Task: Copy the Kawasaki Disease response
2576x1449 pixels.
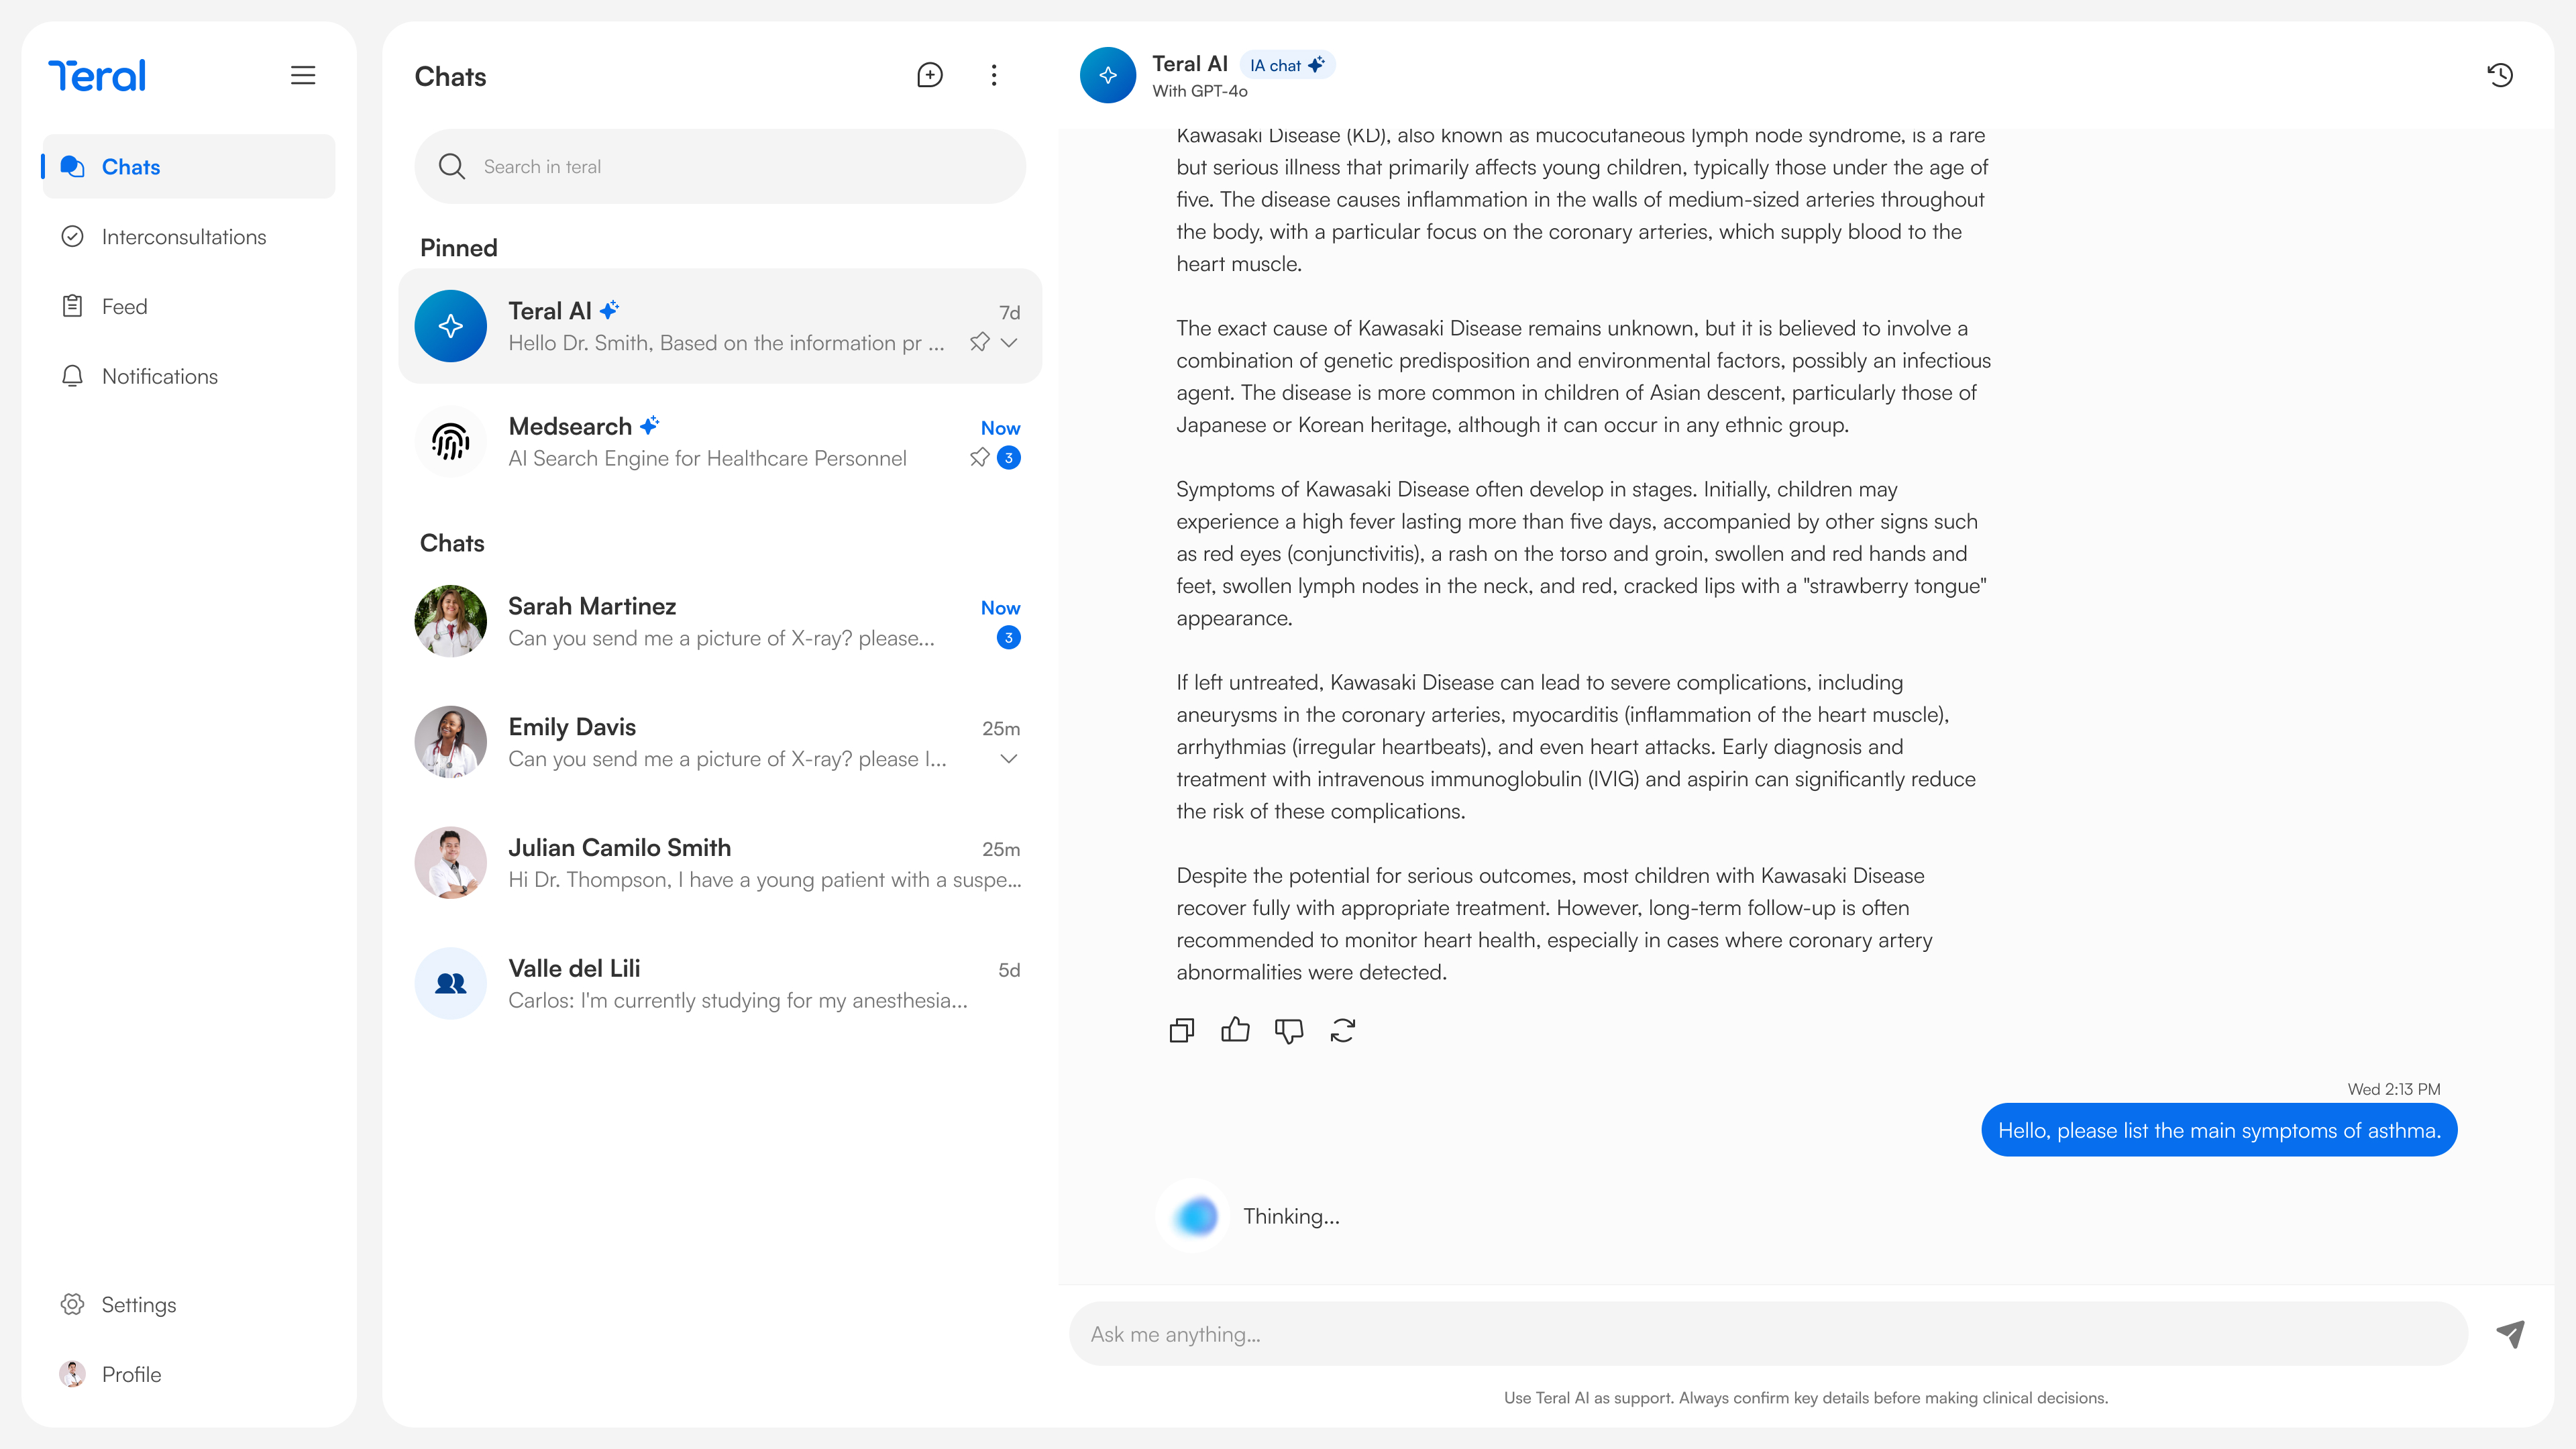Action: [1181, 1030]
